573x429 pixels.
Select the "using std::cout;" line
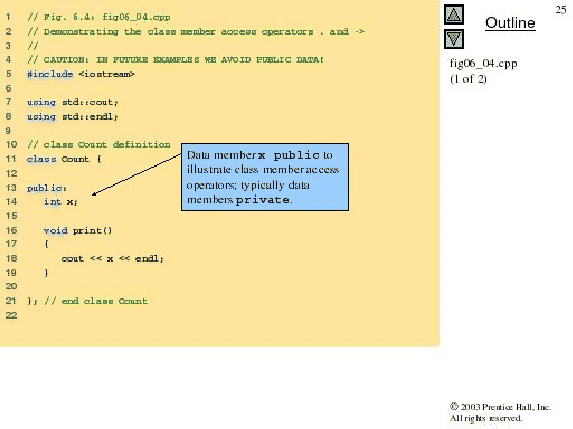pos(72,102)
